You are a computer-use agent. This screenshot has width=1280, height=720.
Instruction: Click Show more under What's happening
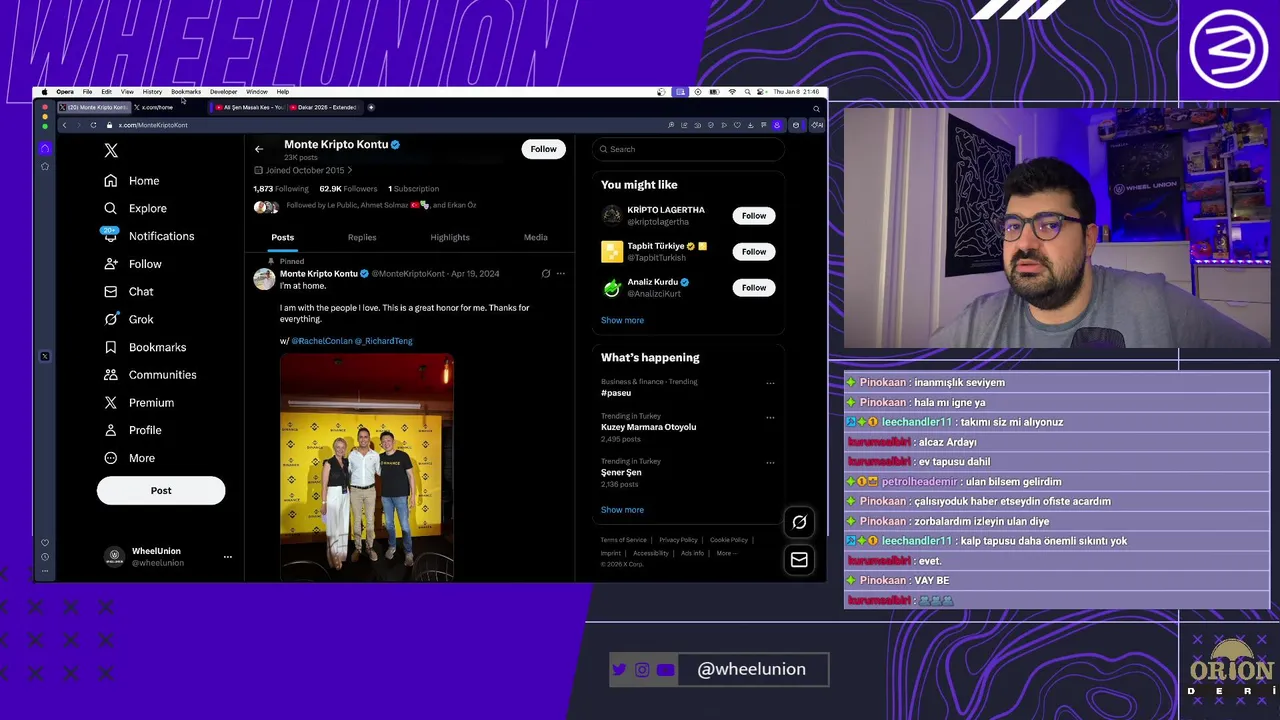(x=622, y=510)
